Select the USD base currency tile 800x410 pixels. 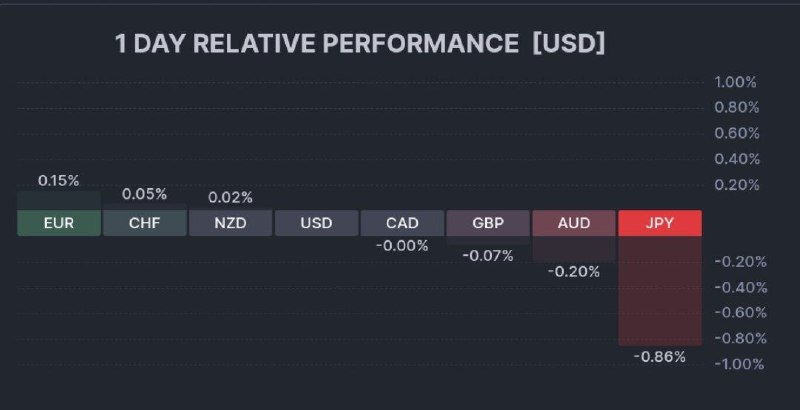pos(316,223)
